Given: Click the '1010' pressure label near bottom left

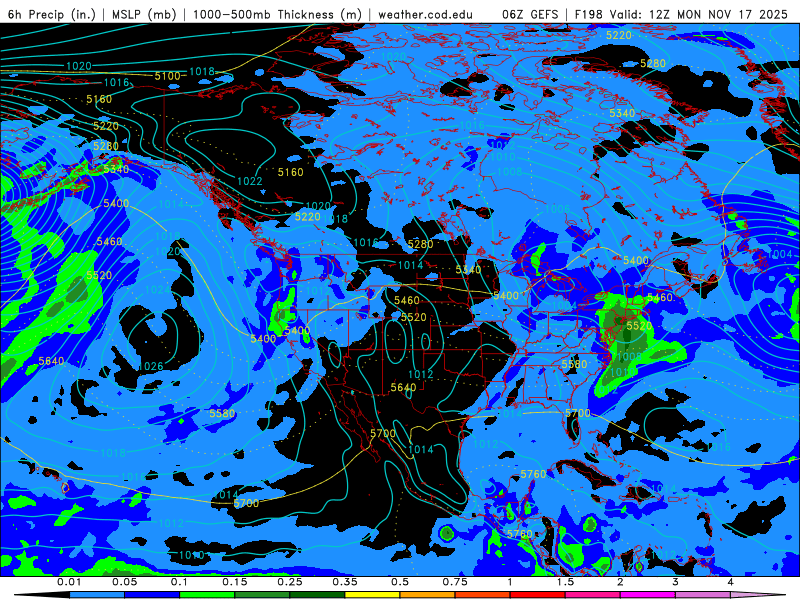Looking at the screenshot, I should point(192,555).
